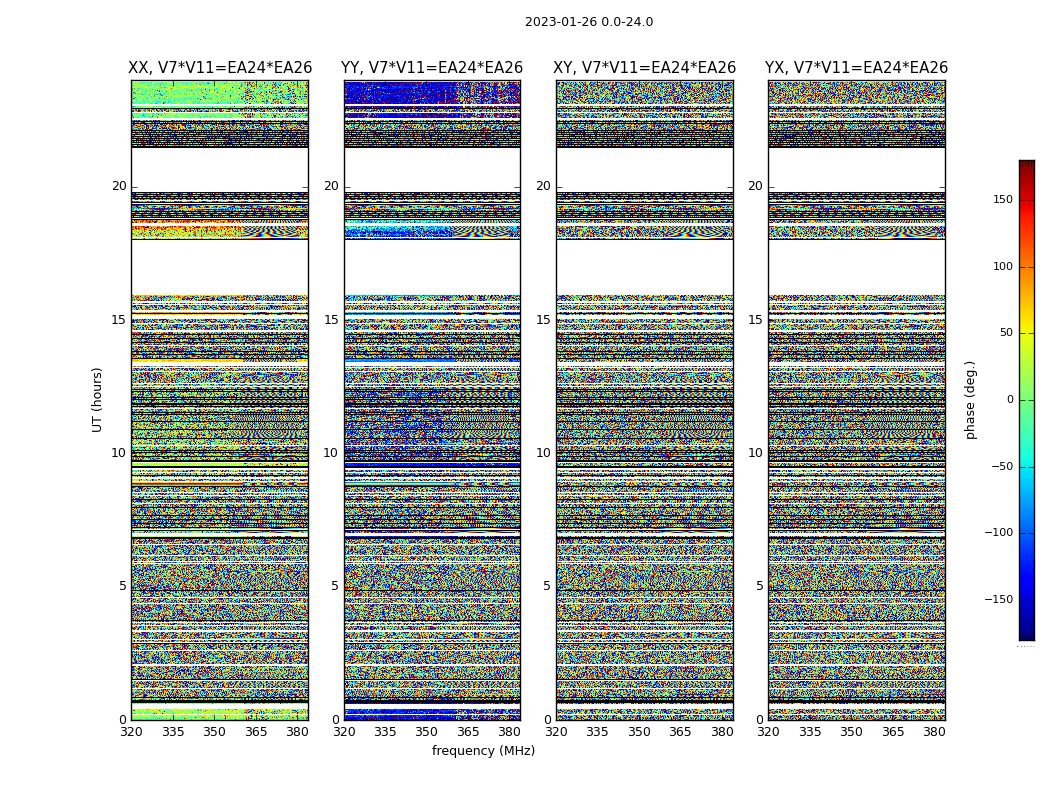
Task: Click the 350 frequency tick under YX panel
Action: coord(851,732)
